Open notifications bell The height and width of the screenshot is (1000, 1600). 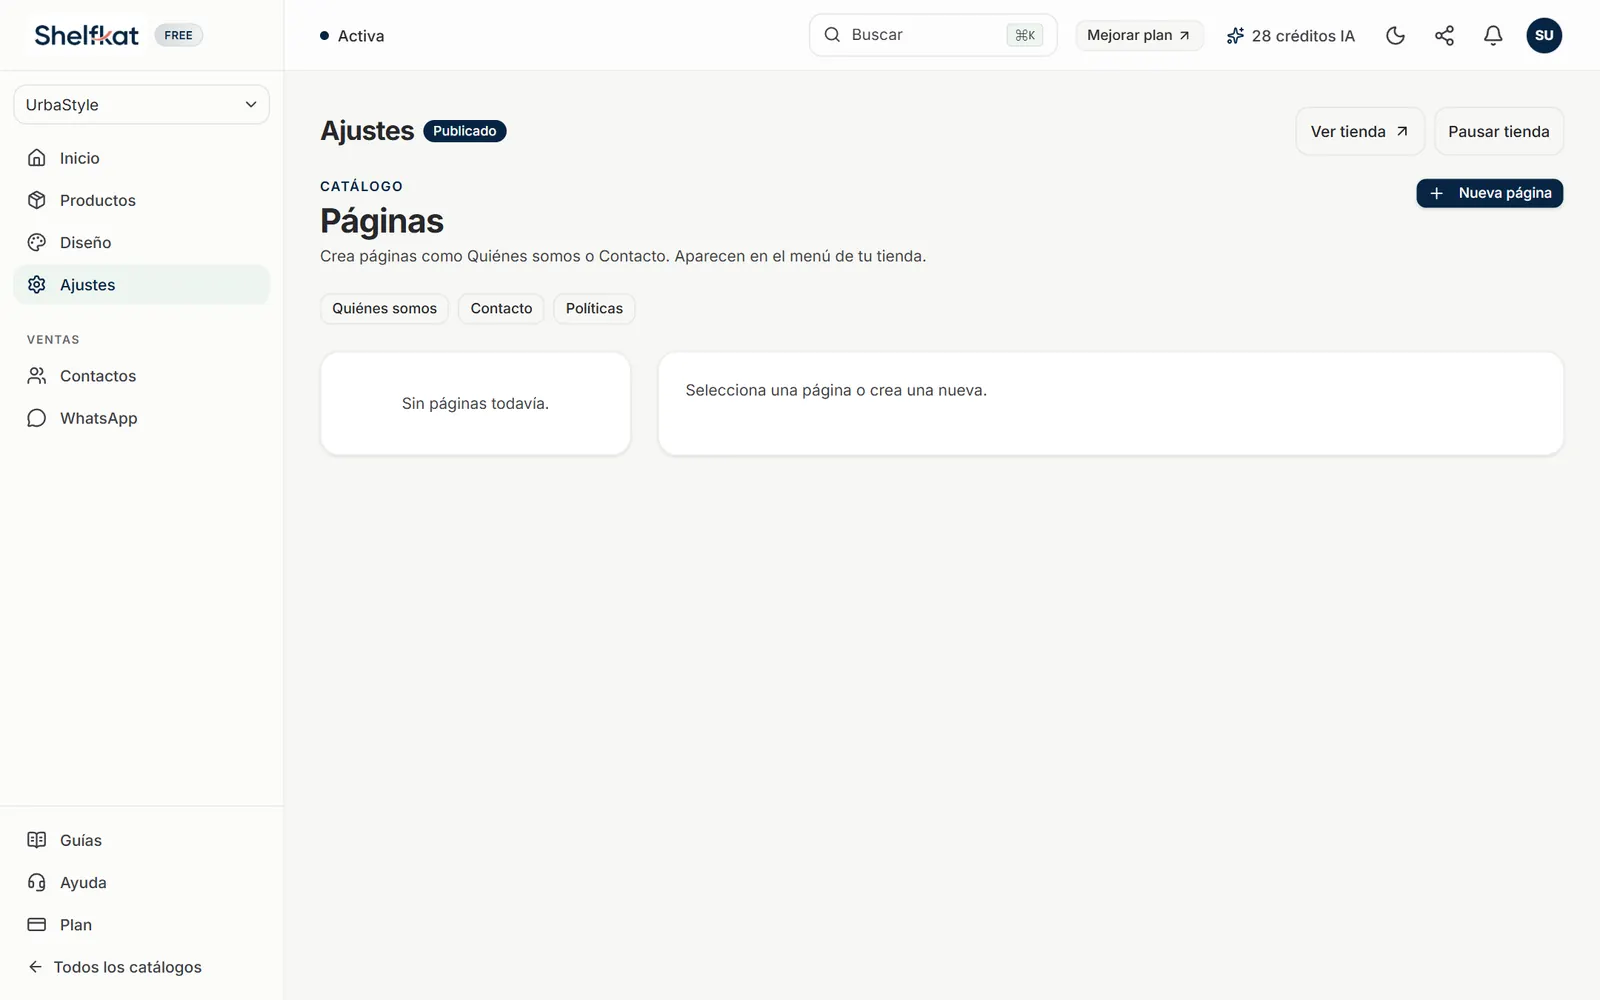click(x=1493, y=36)
